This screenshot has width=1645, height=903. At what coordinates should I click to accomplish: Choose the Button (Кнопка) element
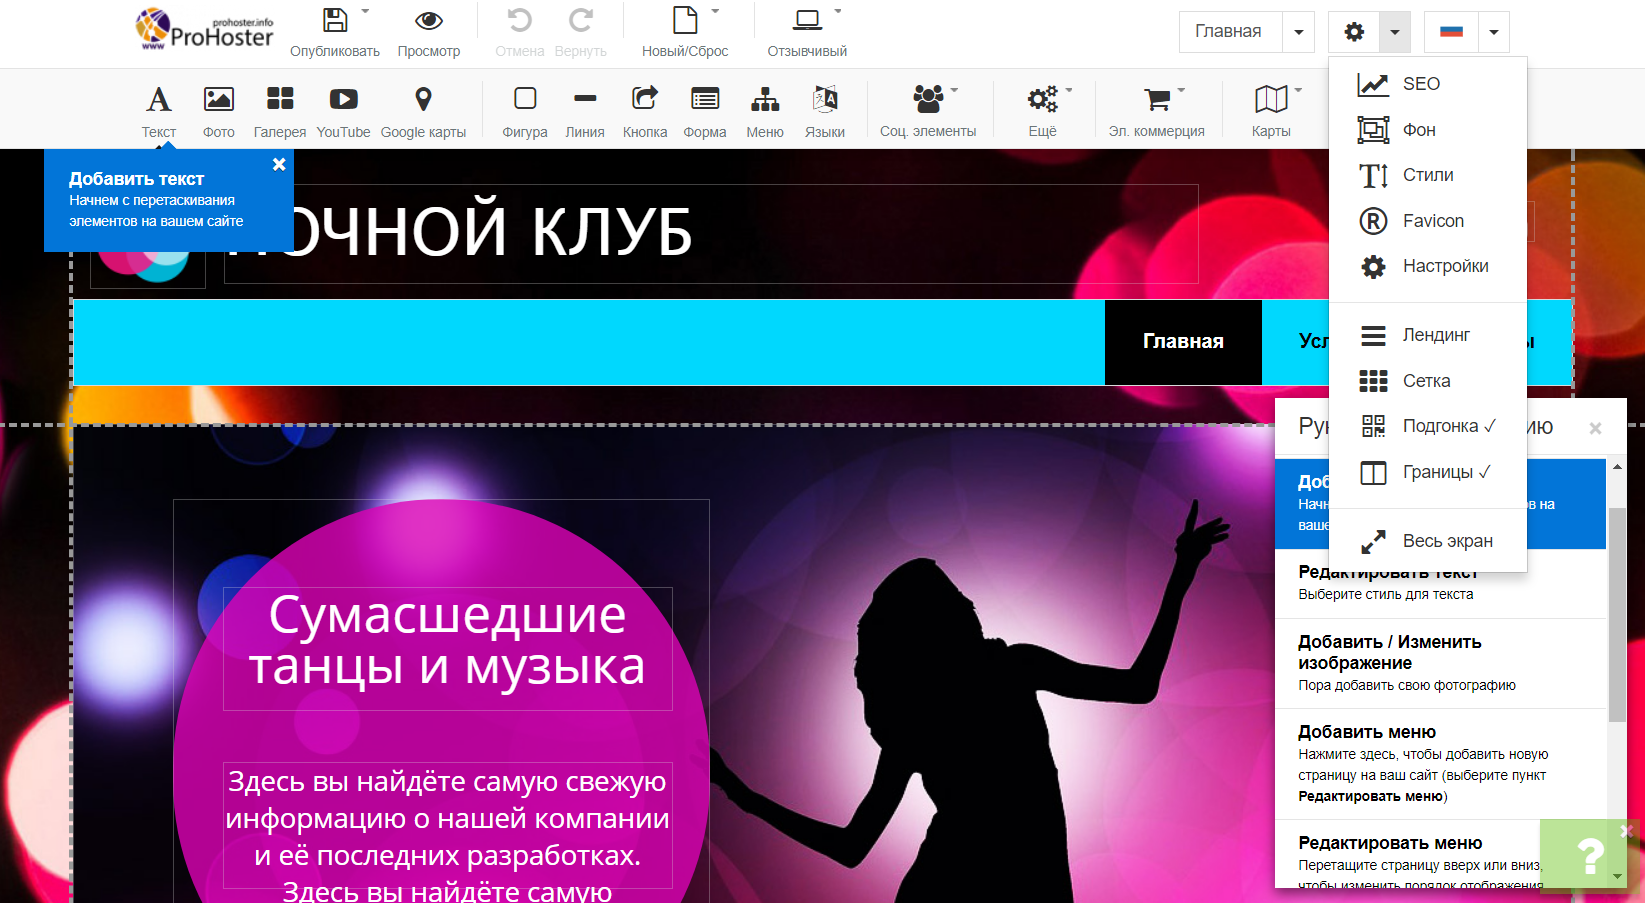pos(645,110)
